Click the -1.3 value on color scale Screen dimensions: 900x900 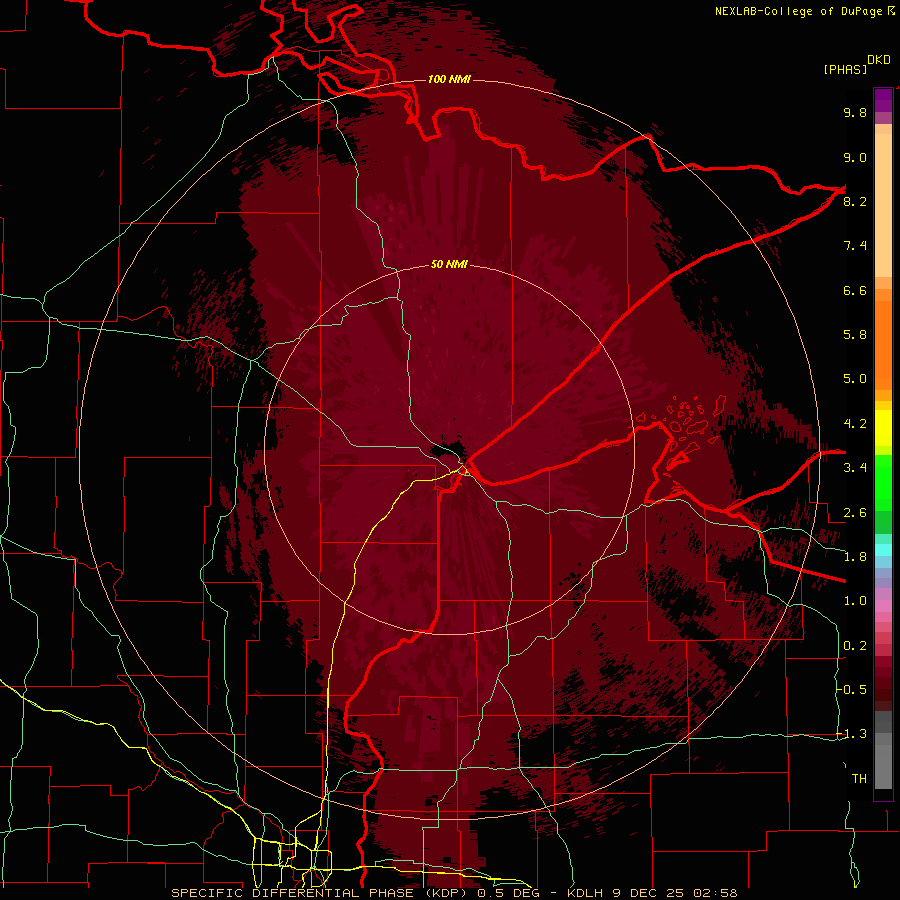pos(851,734)
